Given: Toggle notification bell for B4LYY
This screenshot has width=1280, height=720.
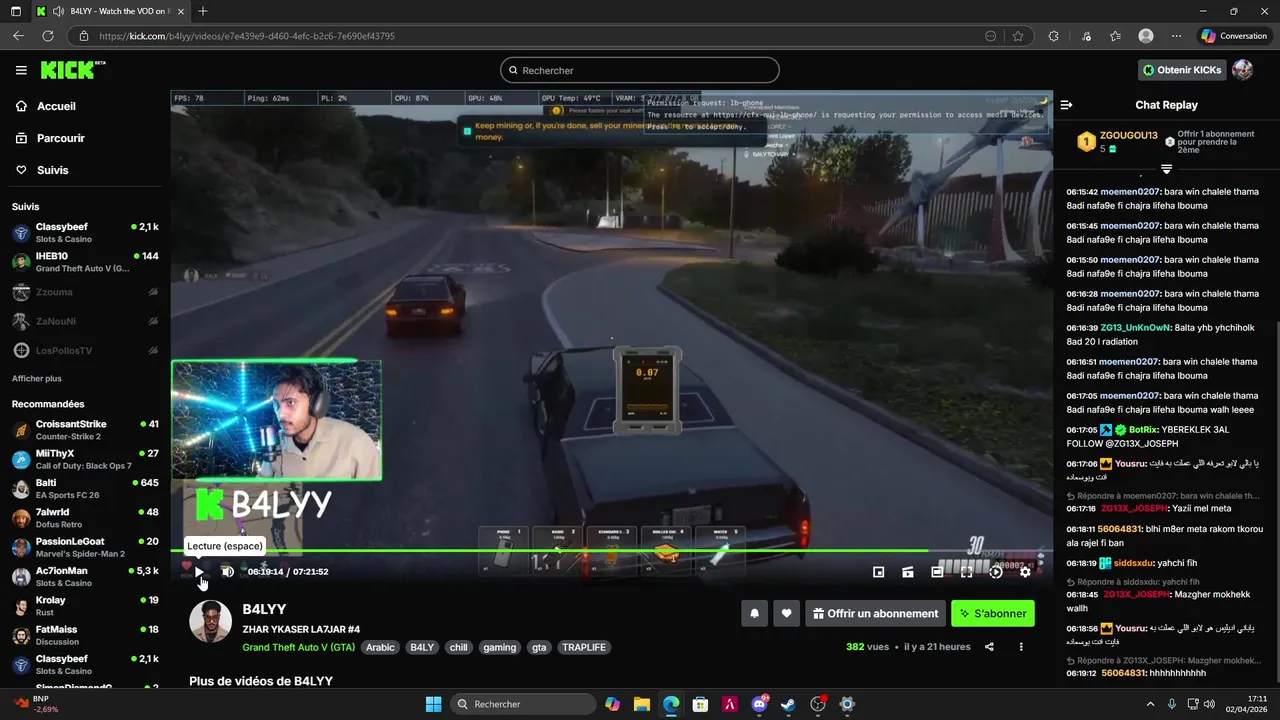Looking at the screenshot, I should coord(755,613).
